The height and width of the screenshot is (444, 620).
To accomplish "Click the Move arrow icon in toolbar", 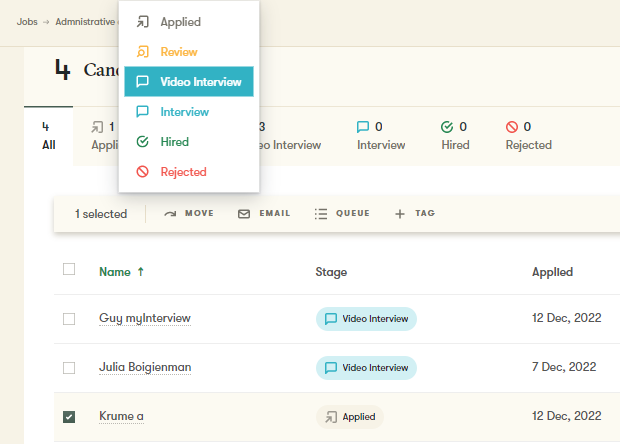I will pyautogui.click(x=170, y=213).
